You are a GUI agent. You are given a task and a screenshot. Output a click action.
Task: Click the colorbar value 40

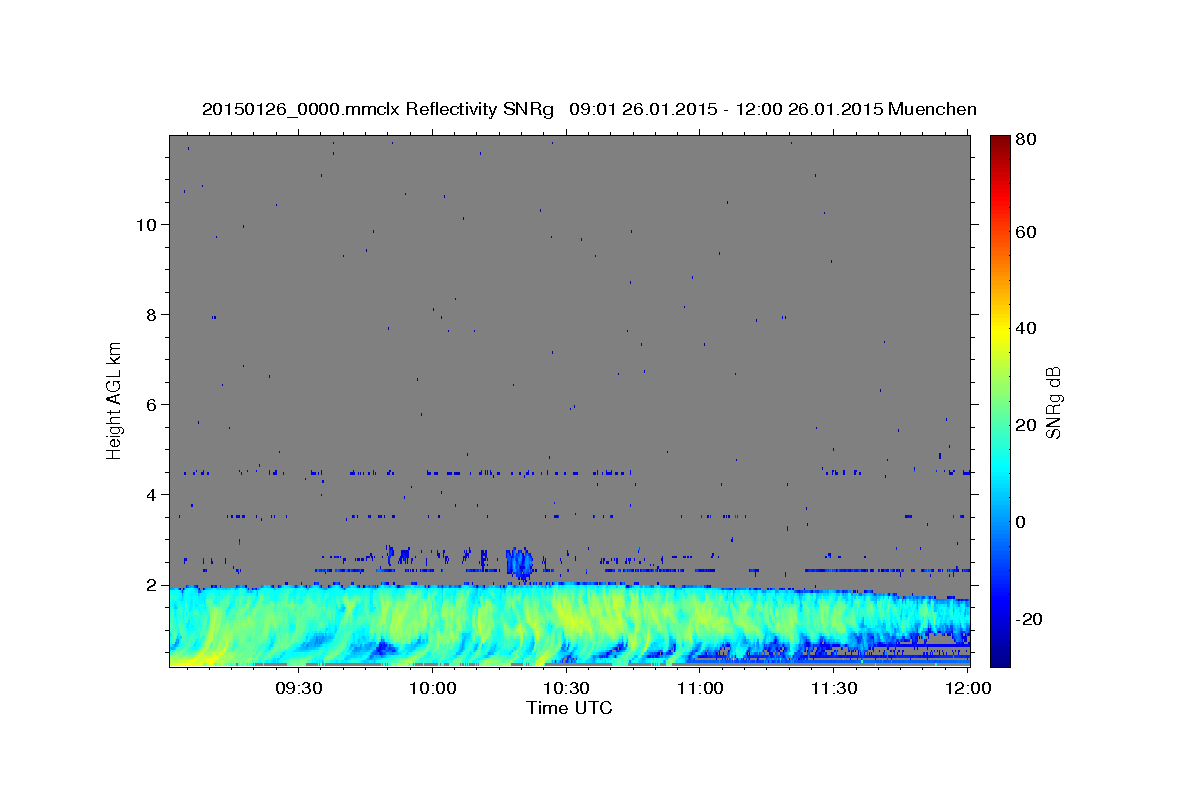pyautogui.click(x=1026, y=328)
